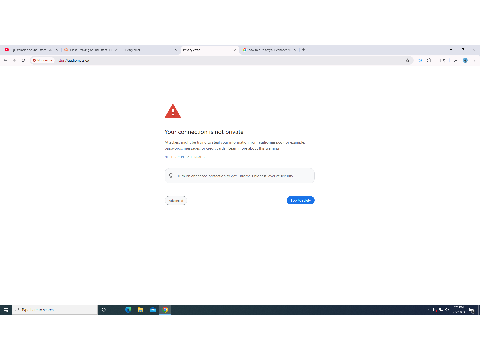
Task: Reload the page with refresh icon
Action: 23,60
